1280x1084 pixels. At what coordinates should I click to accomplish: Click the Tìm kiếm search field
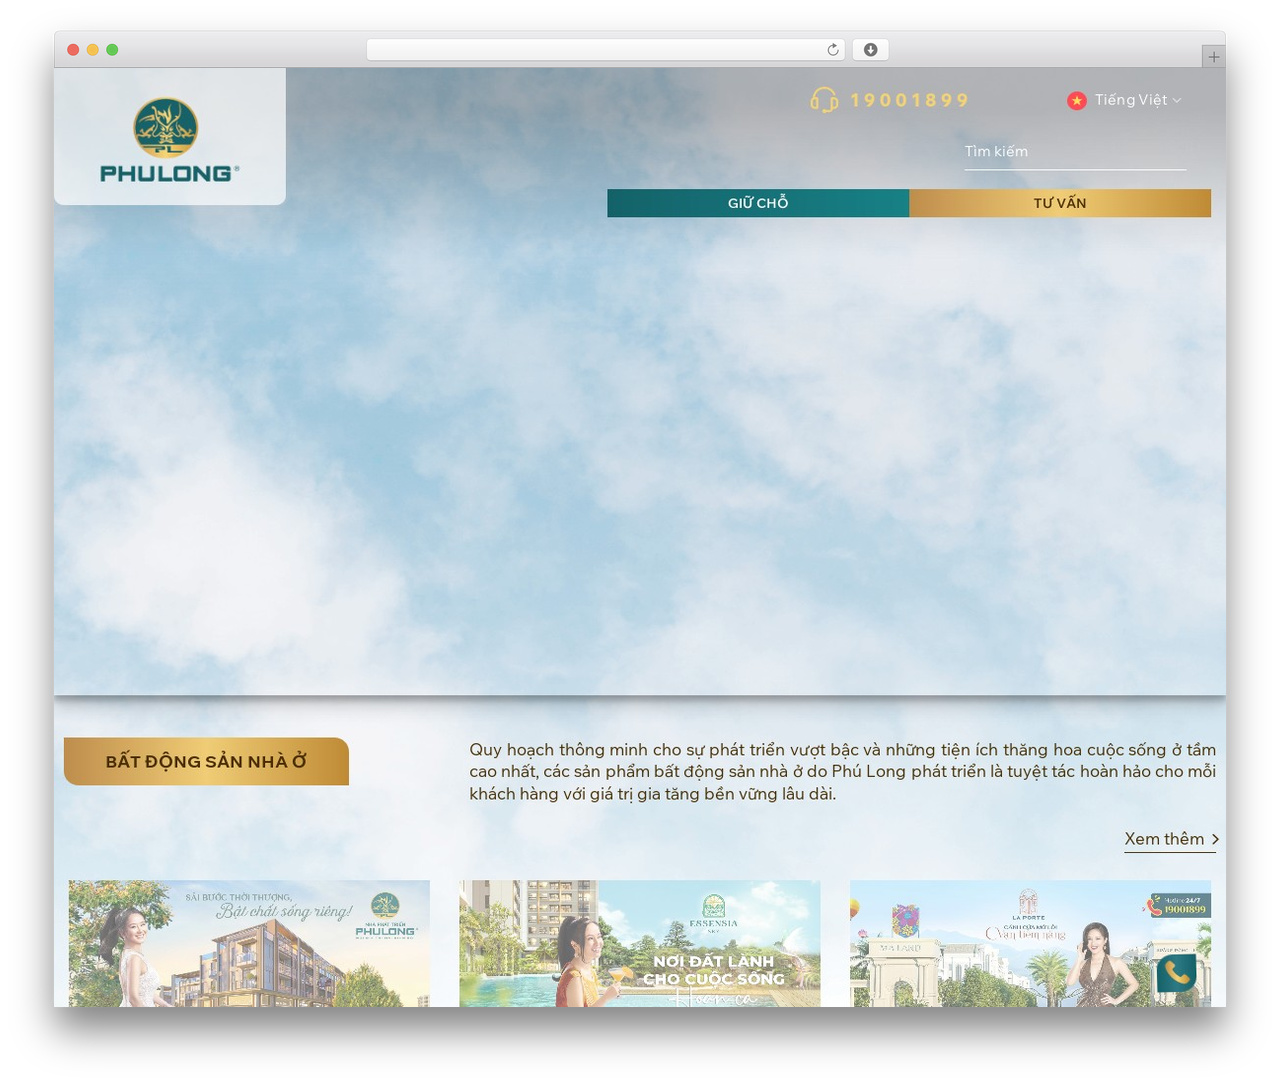pos(1075,152)
